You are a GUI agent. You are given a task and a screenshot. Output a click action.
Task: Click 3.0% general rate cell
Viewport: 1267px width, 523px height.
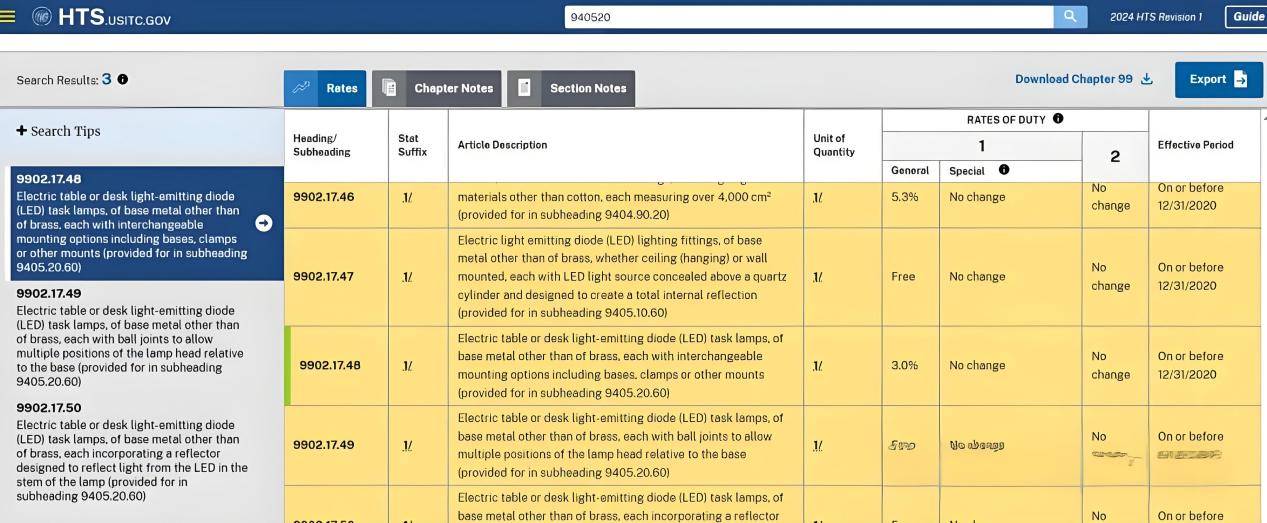[904, 365]
